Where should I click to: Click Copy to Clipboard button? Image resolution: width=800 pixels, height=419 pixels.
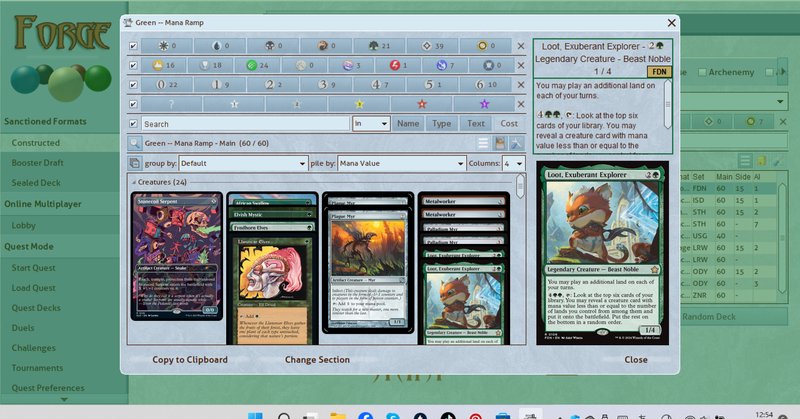190,360
